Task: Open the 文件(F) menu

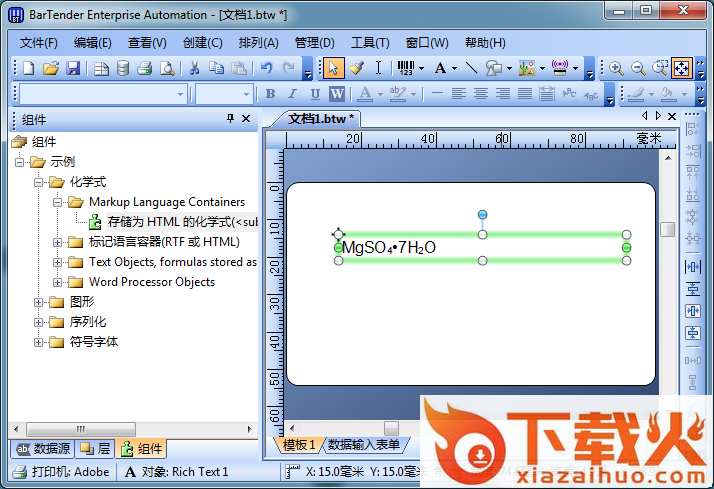Action: (x=39, y=43)
